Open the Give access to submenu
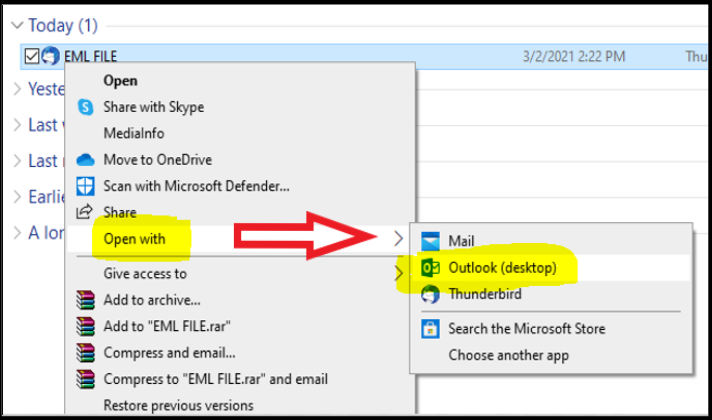712x420 pixels. 240,274
